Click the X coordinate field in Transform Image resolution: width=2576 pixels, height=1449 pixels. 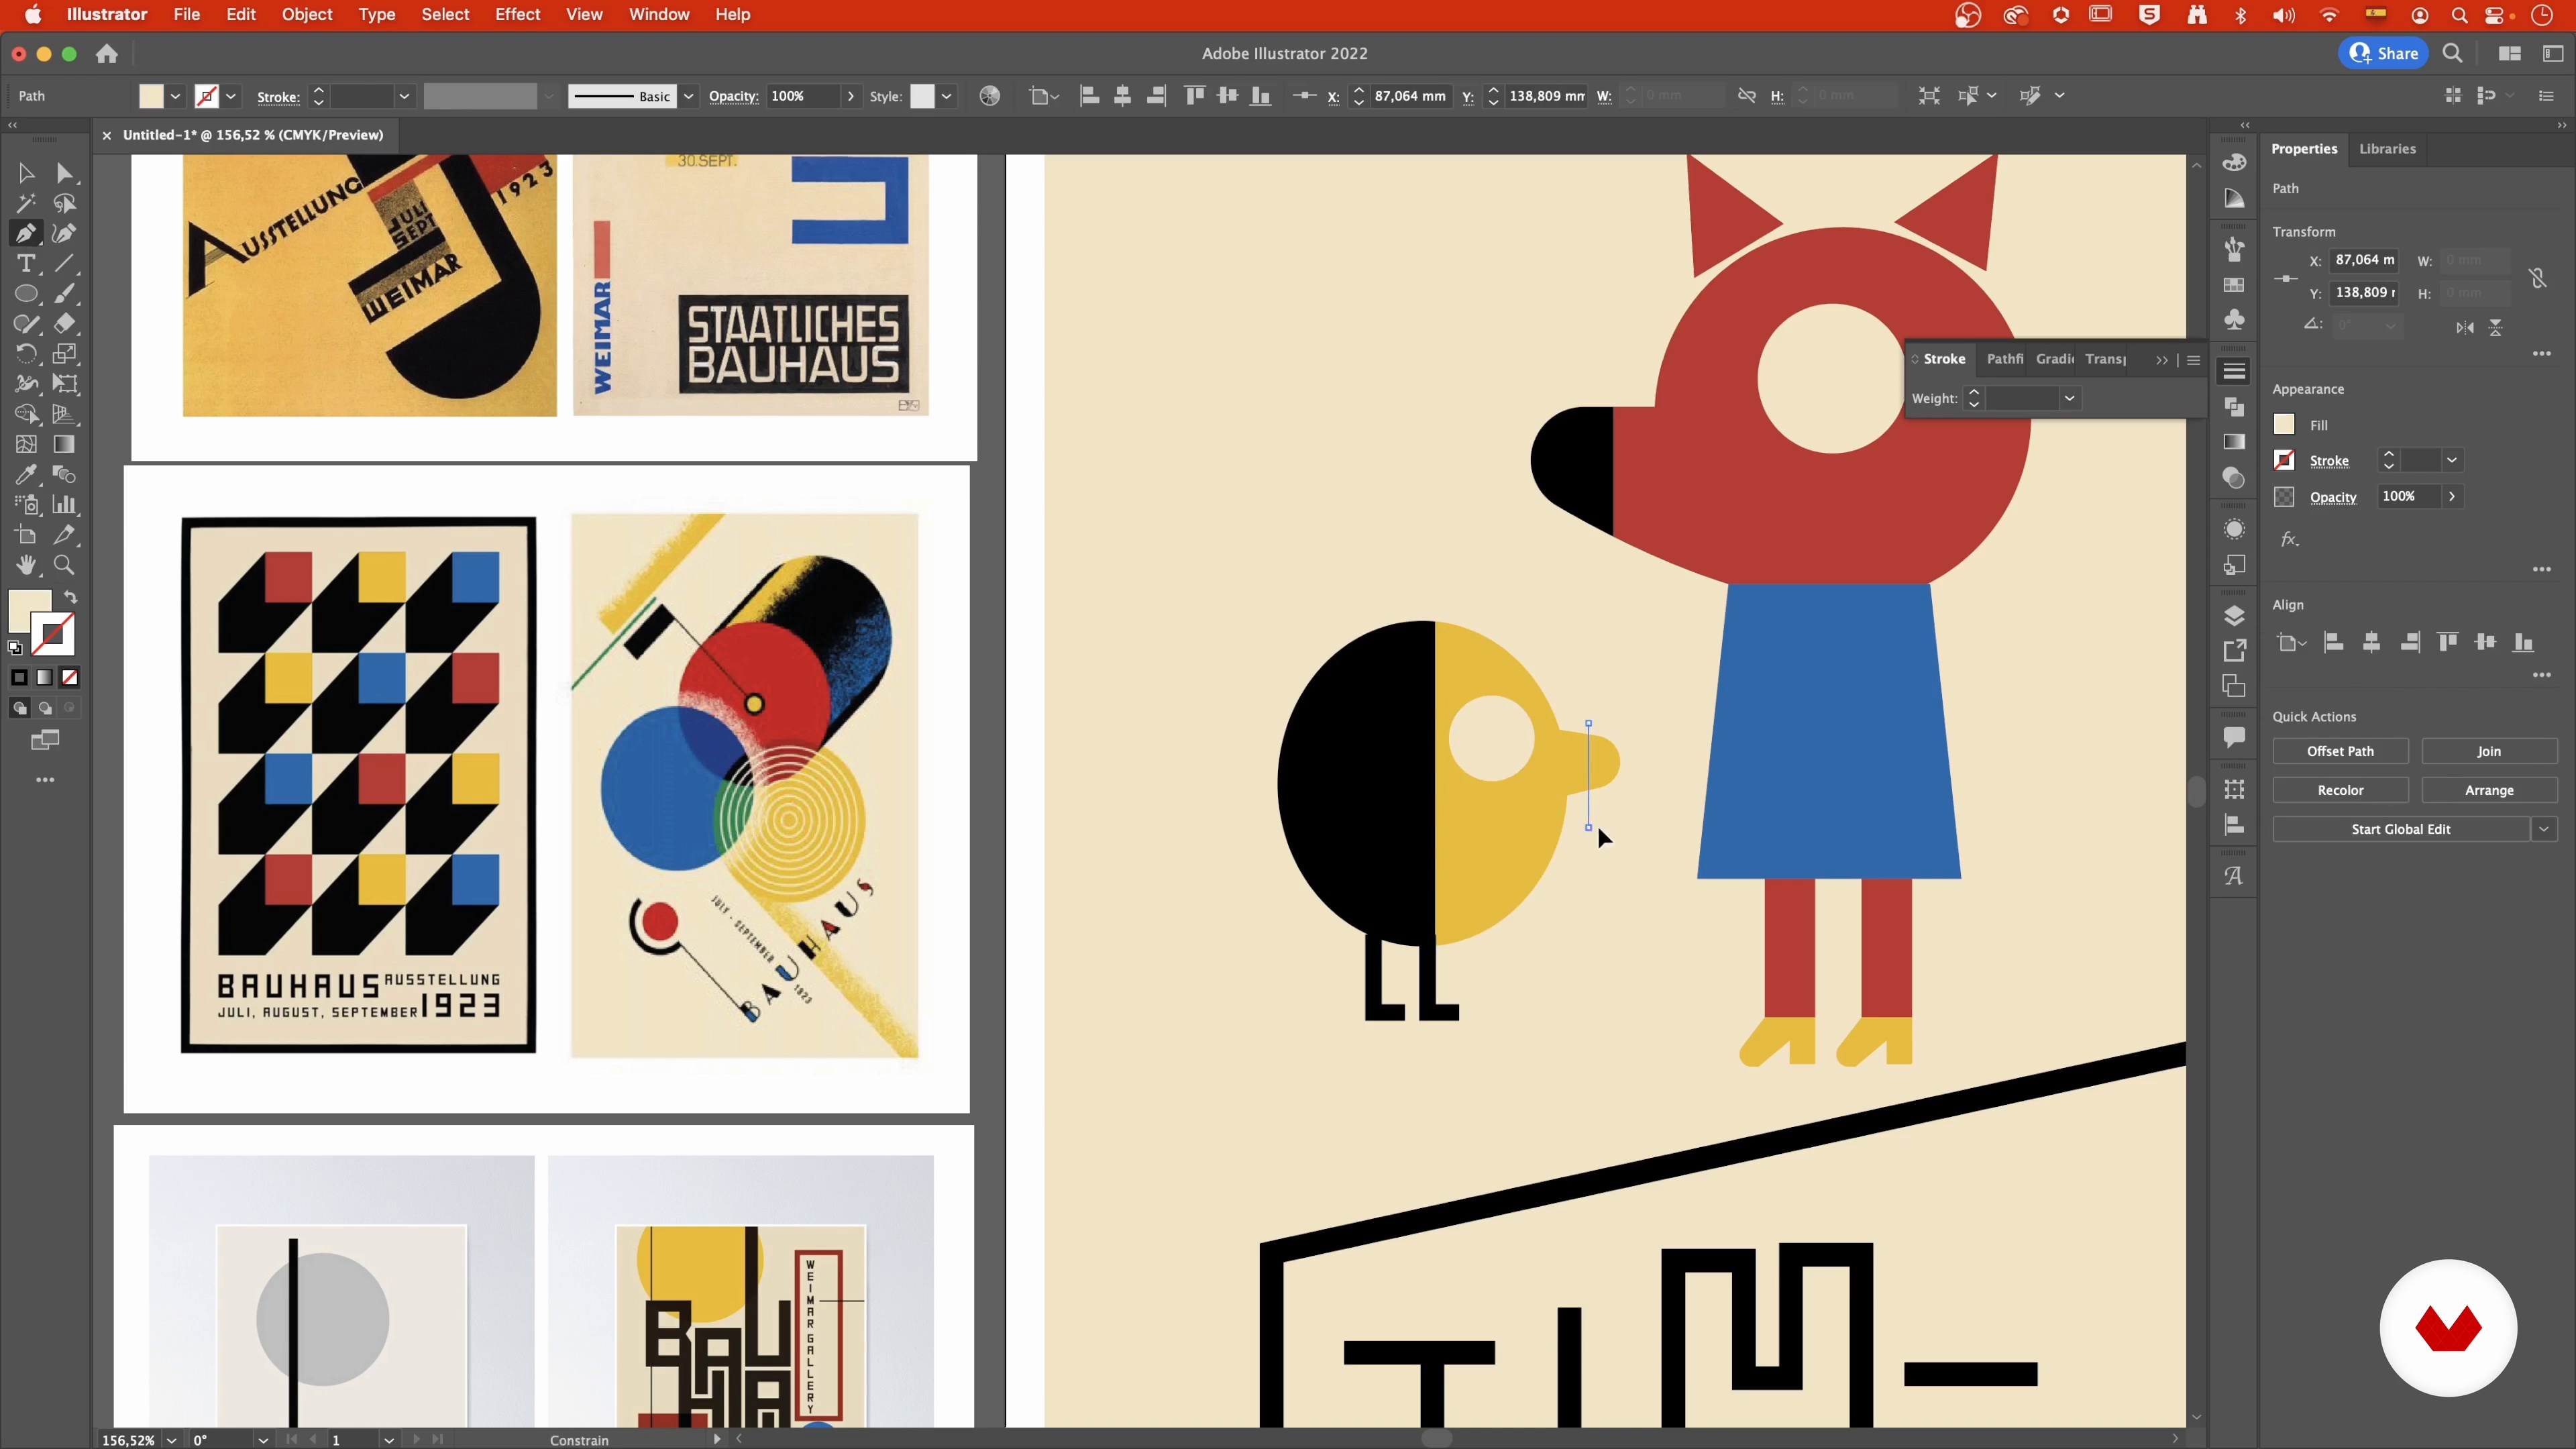pyautogui.click(x=2364, y=260)
